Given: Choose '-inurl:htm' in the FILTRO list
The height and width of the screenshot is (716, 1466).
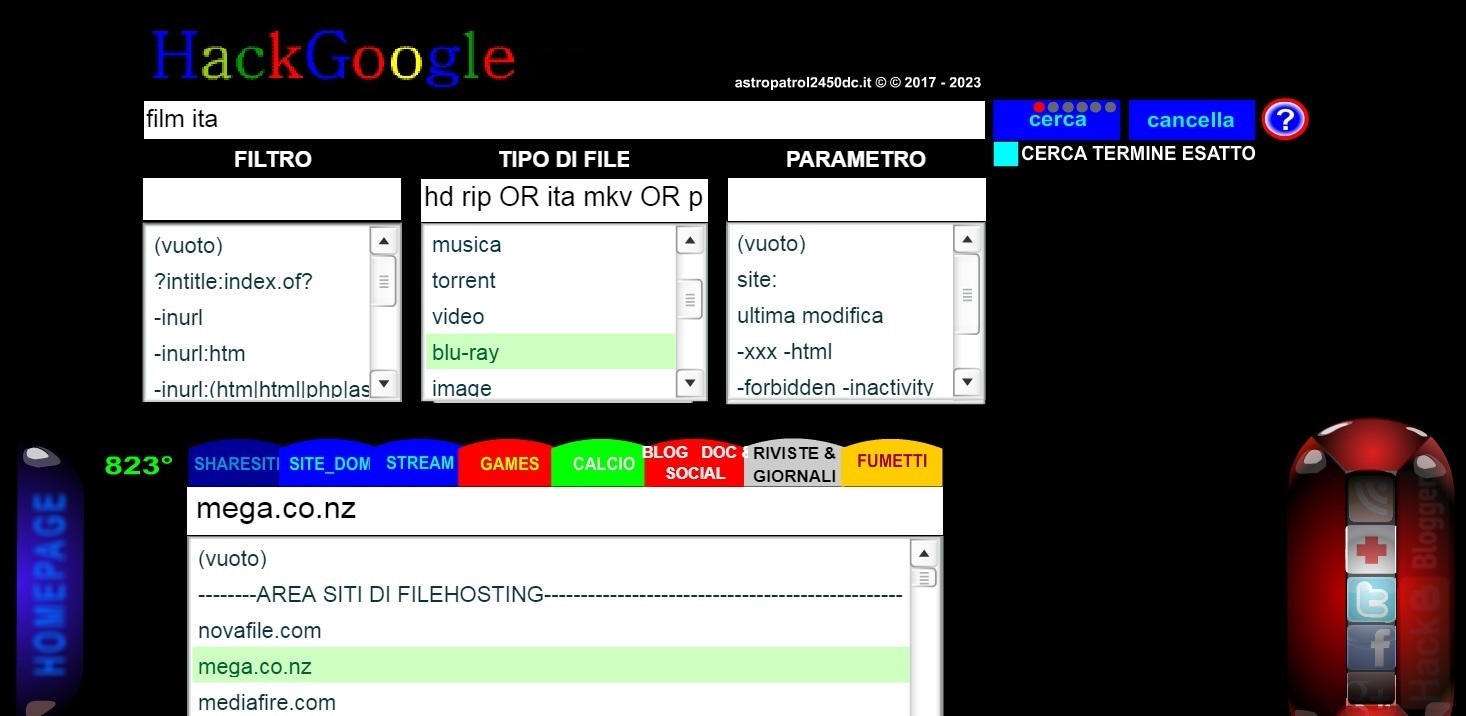Looking at the screenshot, I should click(x=260, y=354).
